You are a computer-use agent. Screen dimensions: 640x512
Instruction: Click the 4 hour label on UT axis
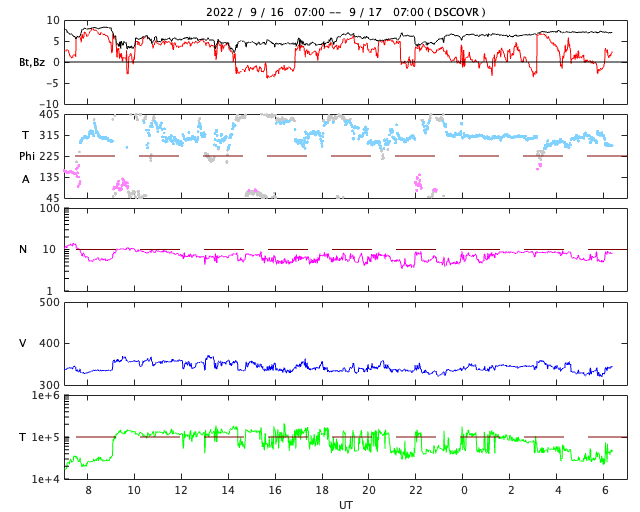tap(558, 490)
